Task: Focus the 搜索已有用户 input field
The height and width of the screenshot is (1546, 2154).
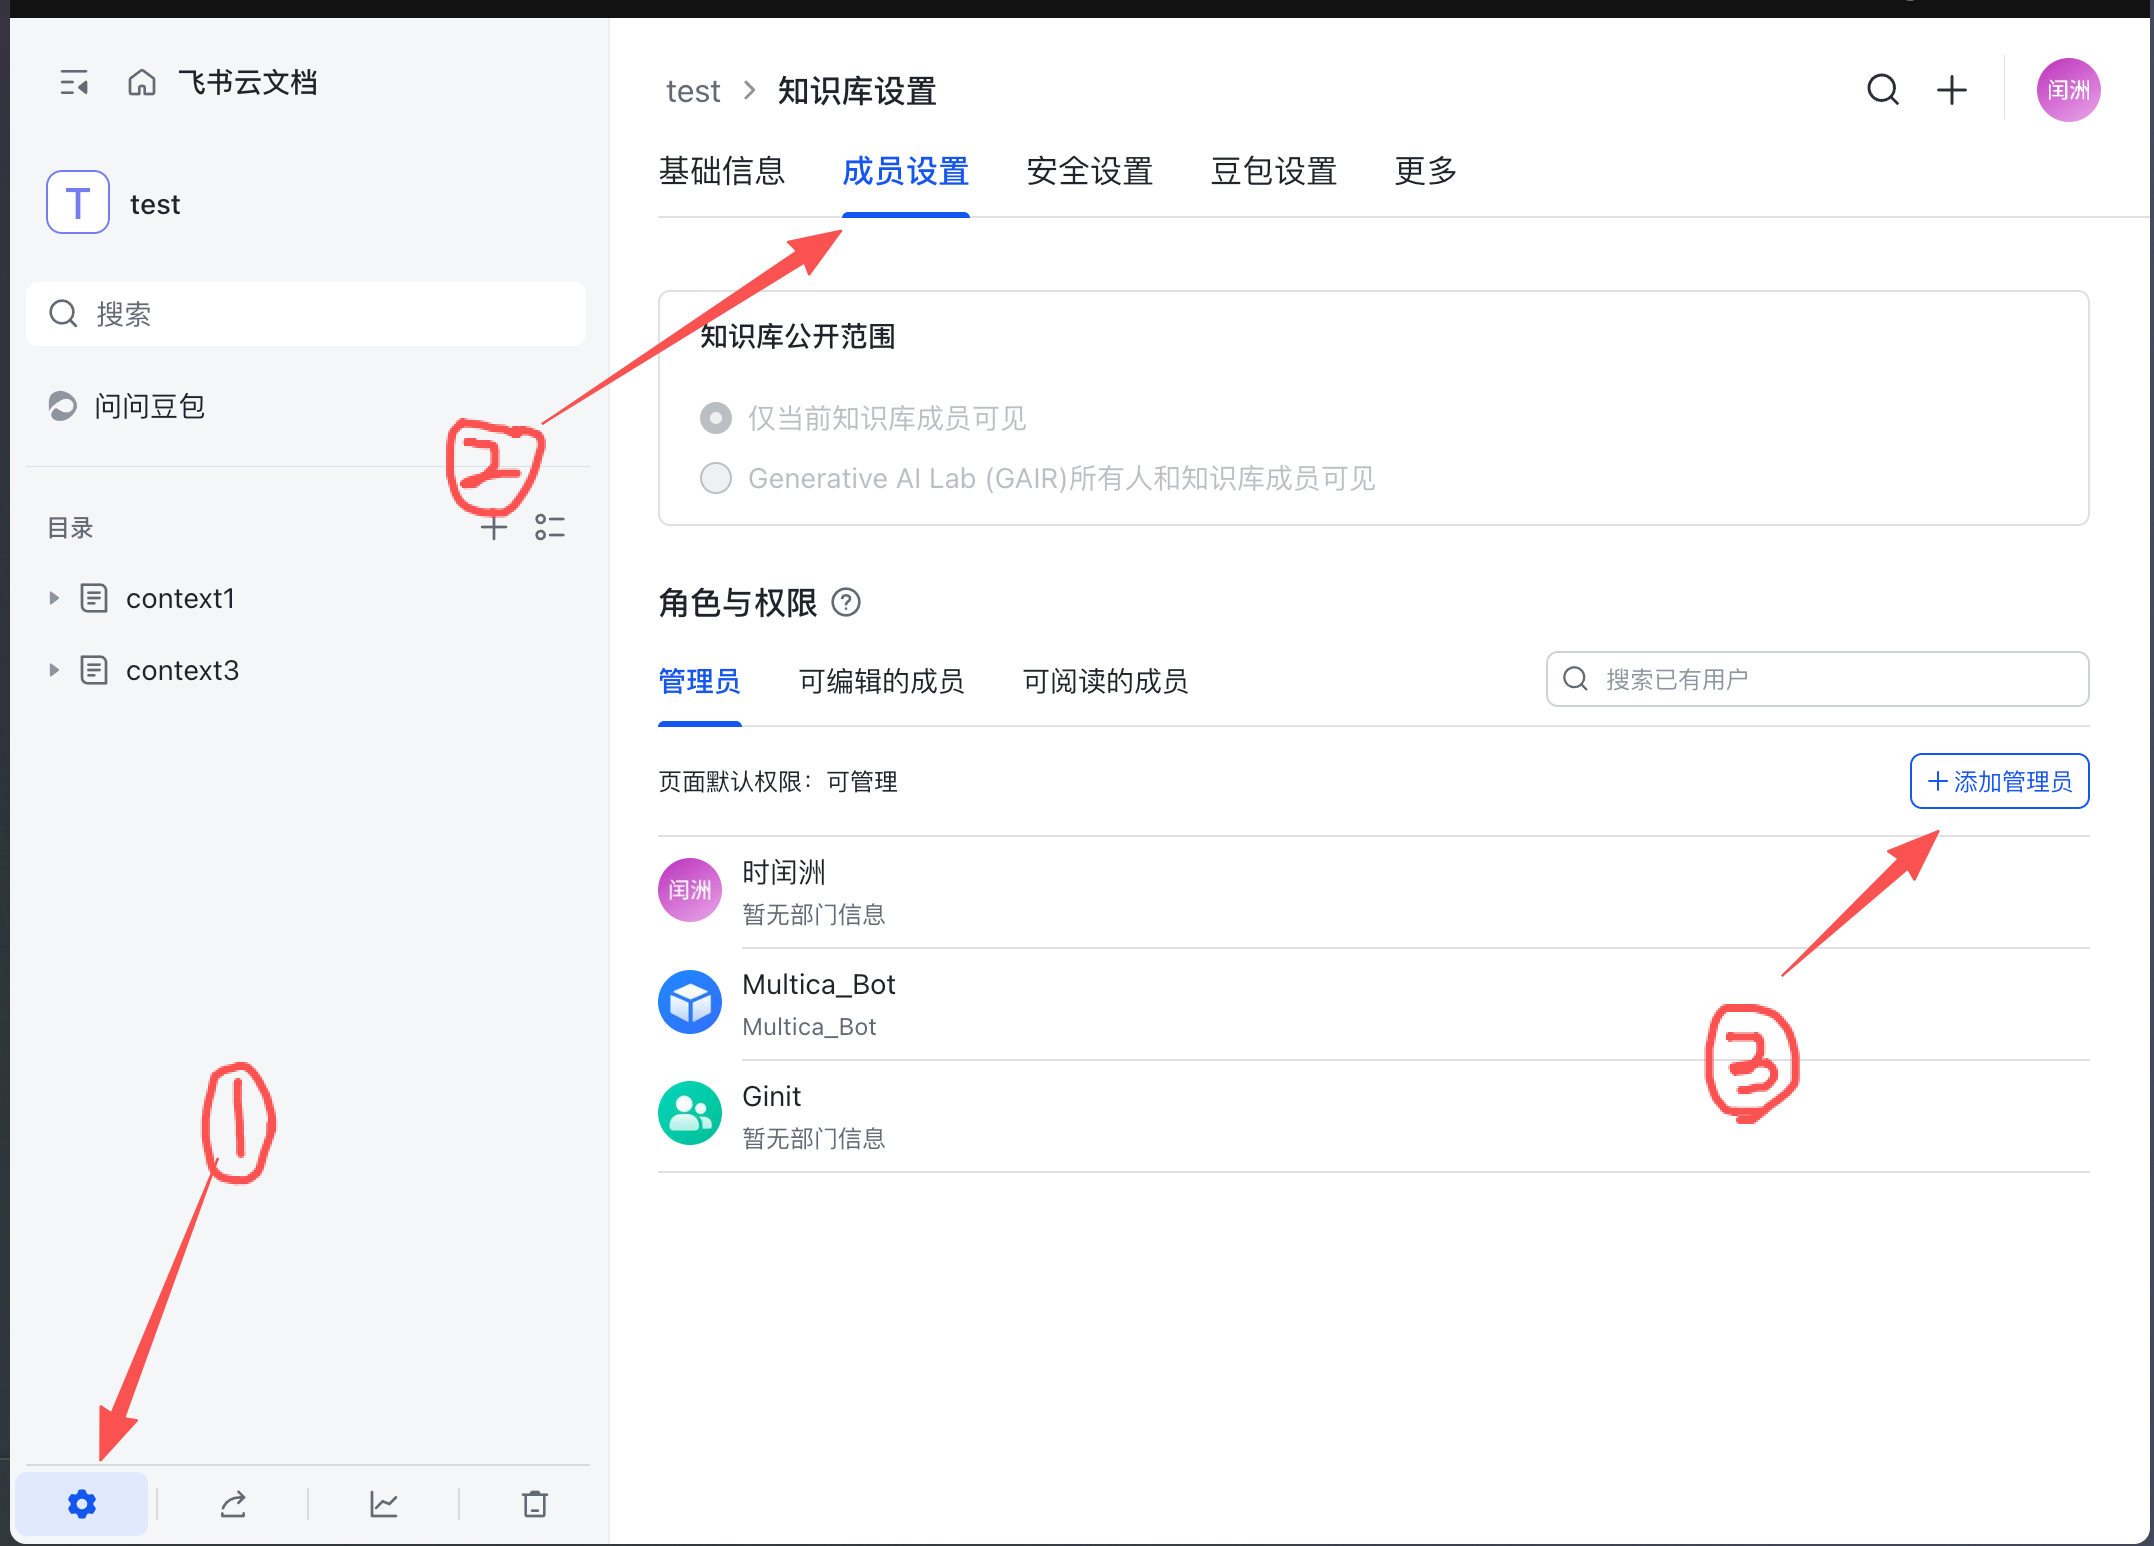Action: 1817,679
